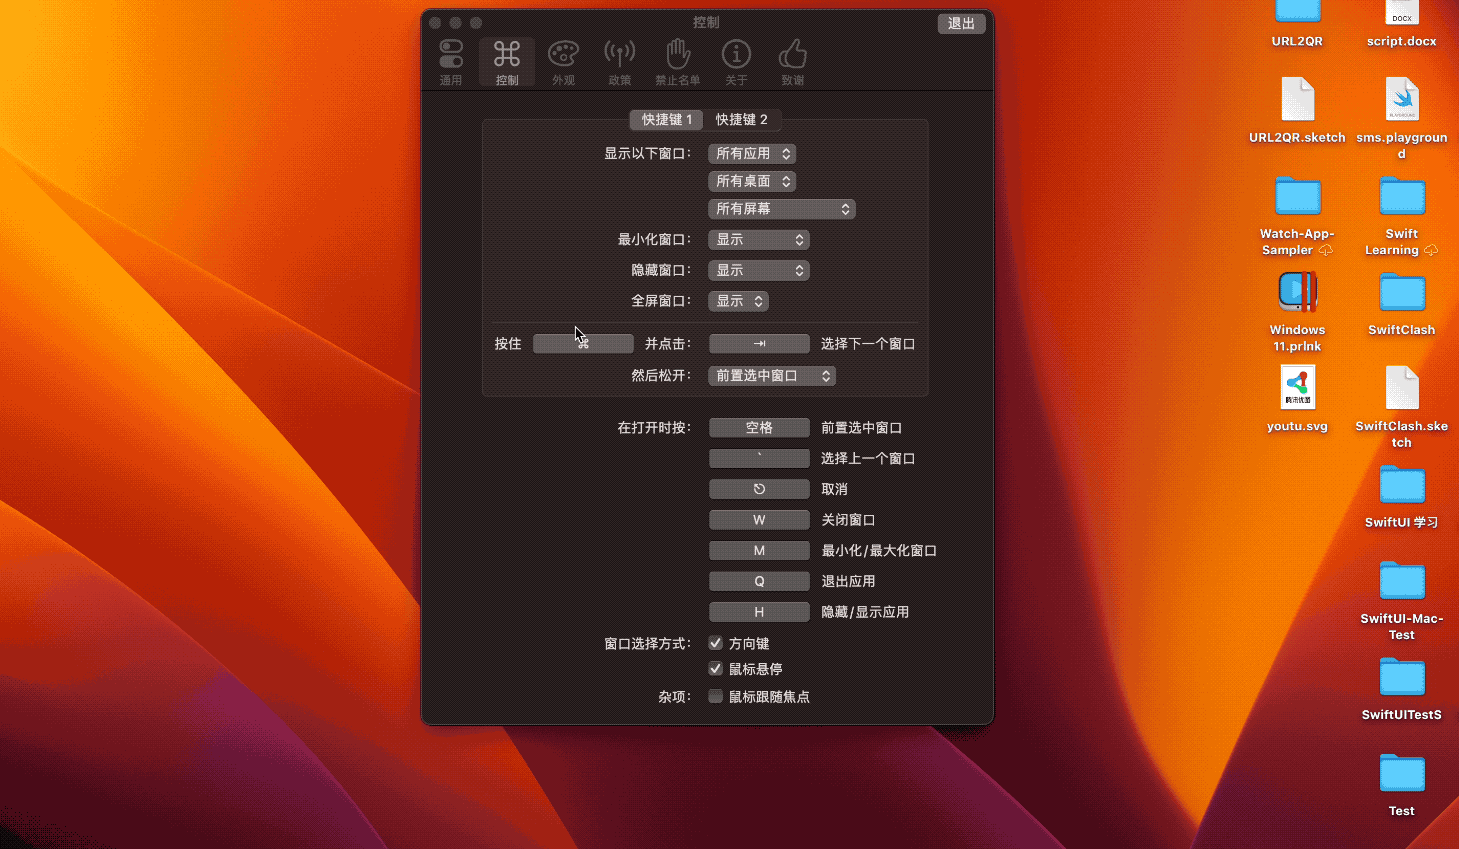Select the 快捷键 1 tab
Viewport: 1459px width, 849px height.
[x=665, y=119]
